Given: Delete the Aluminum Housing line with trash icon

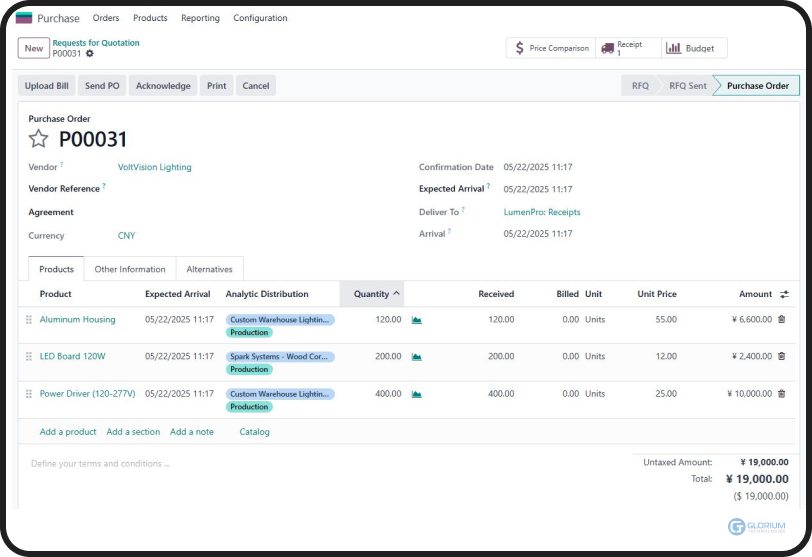Looking at the screenshot, I should 781,320.
